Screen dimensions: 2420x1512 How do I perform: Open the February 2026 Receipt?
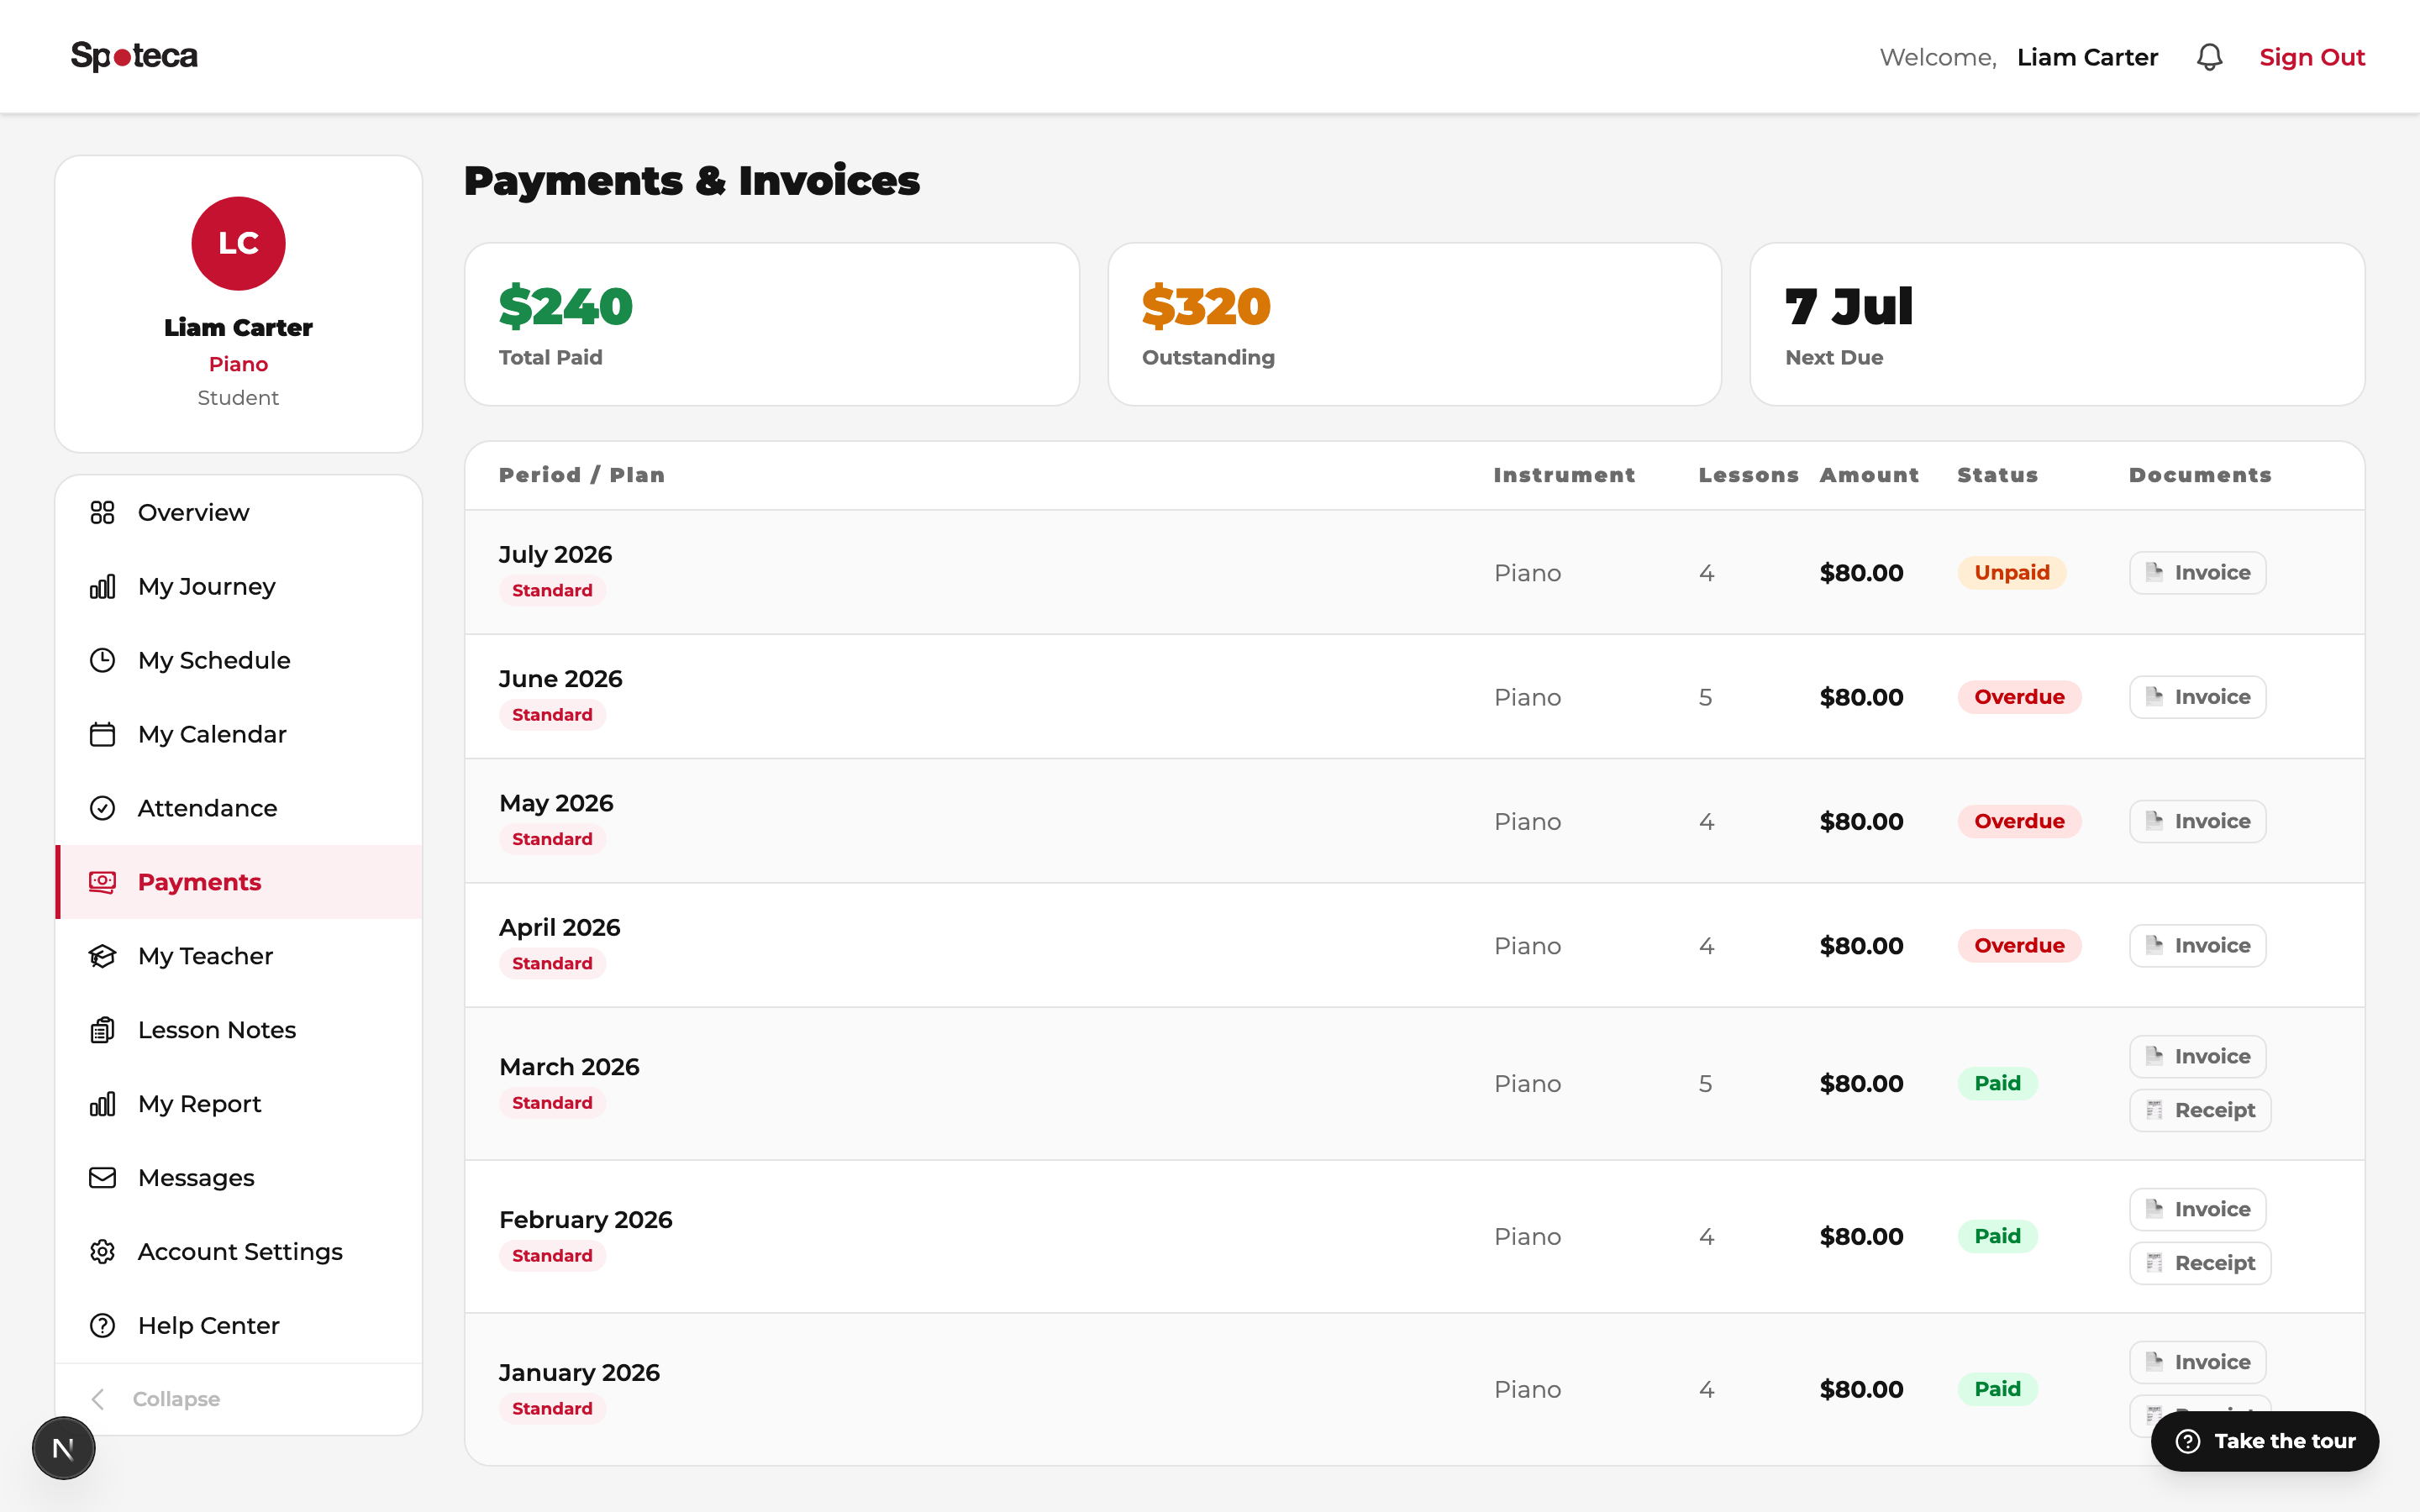[x=2200, y=1263]
